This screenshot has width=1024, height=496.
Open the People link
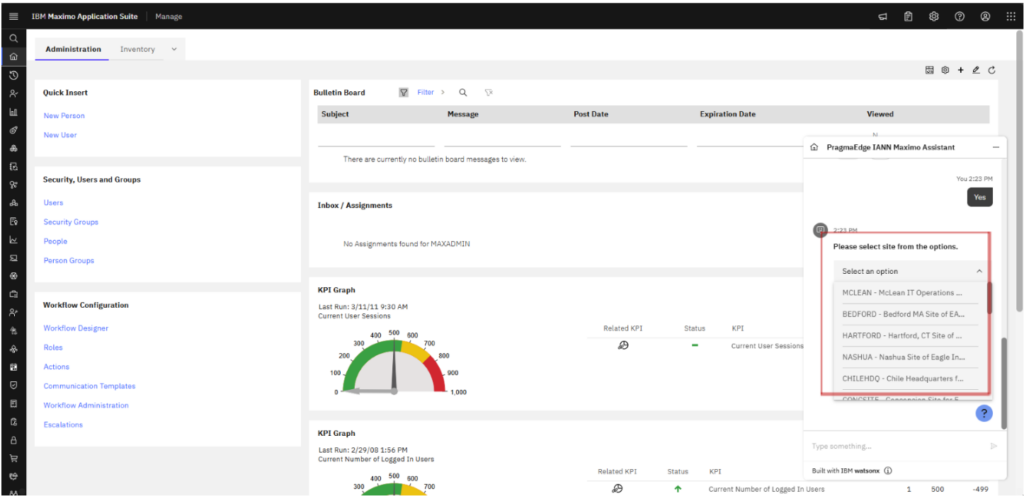[56, 241]
